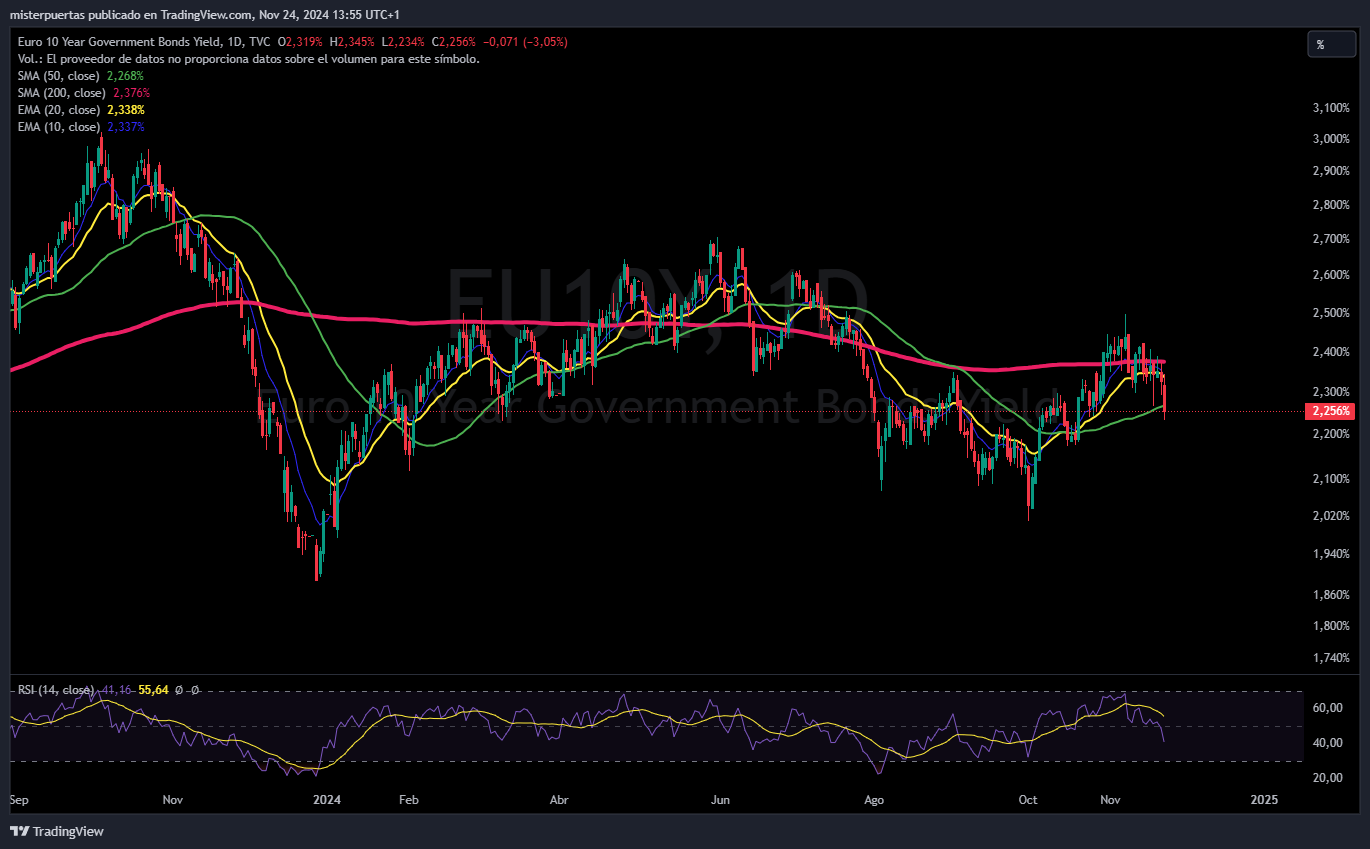
Task: Click the 2,700% price axis label
Action: pyautogui.click(x=1329, y=239)
